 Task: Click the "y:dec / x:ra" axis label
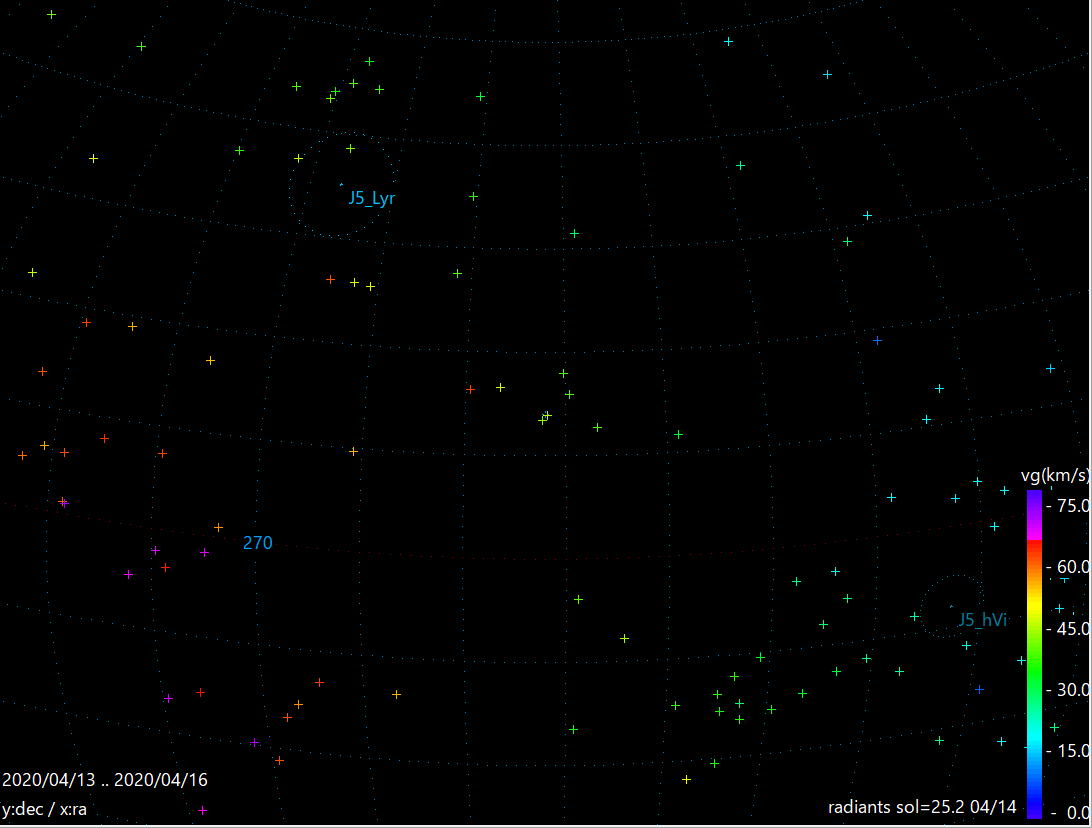tap(45, 808)
